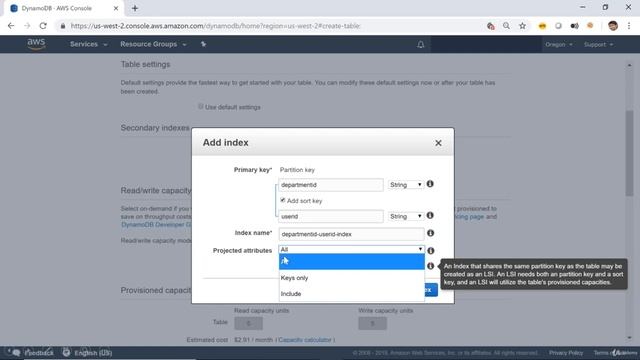Open the notifications bell icon
The height and width of the screenshot is (360, 640).
(420, 44)
